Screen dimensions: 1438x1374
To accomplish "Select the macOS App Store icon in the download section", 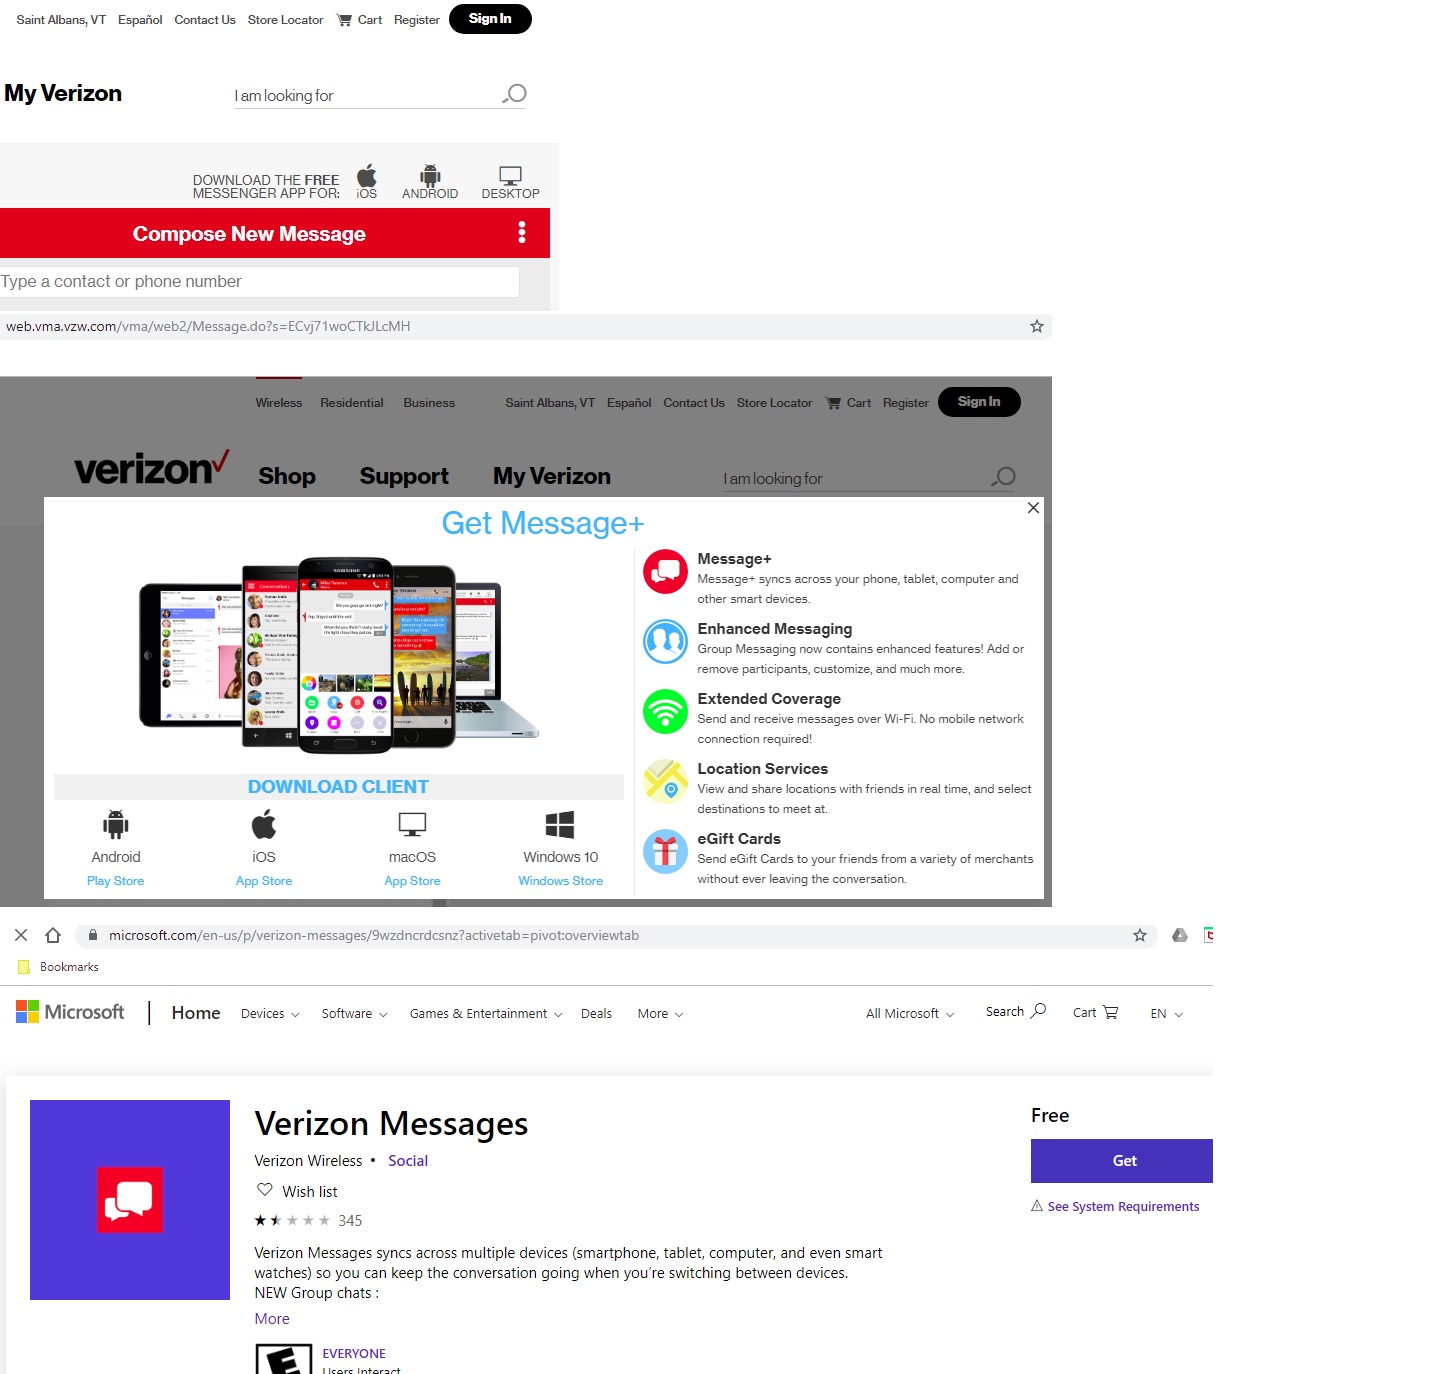I will [x=412, y=823].
